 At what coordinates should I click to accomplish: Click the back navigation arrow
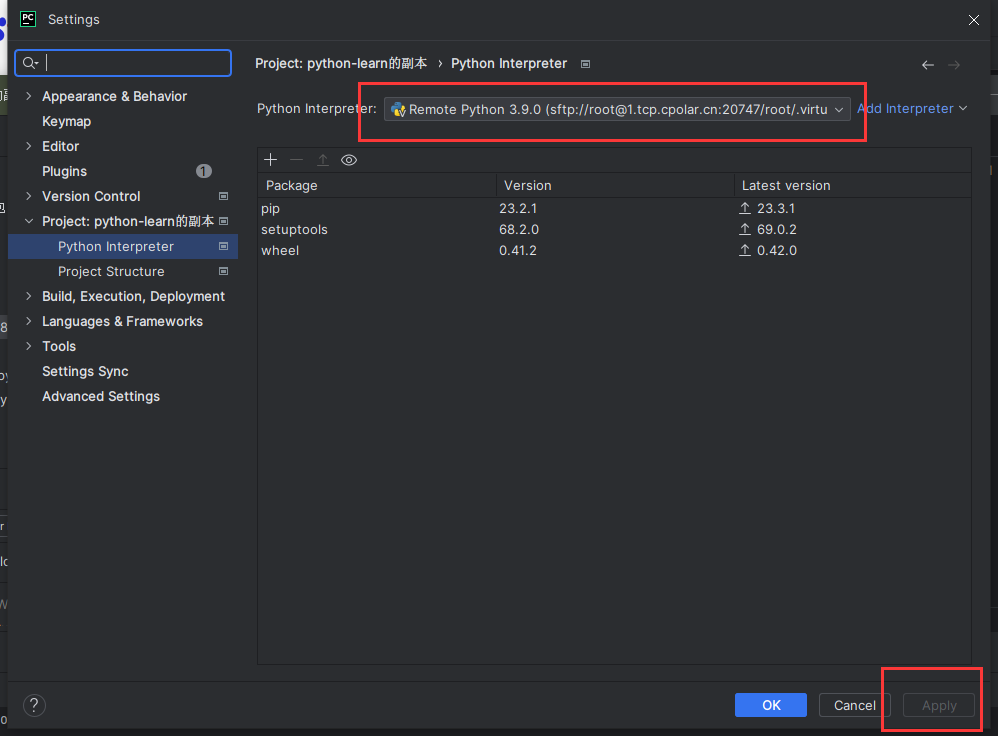(928, 64)
